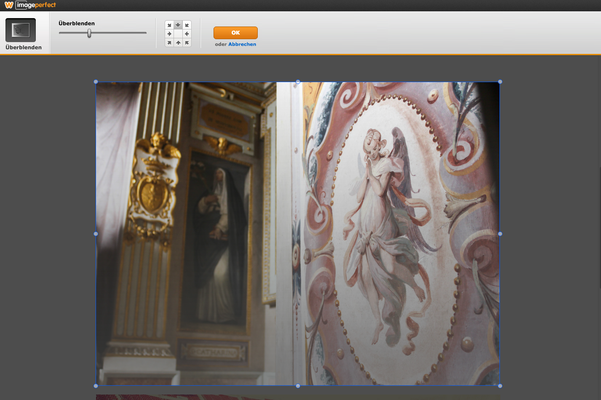Viewport: 601px width, 400px height.
Task: Confirm with the orange OK button
Action: [x=235, y=33]
